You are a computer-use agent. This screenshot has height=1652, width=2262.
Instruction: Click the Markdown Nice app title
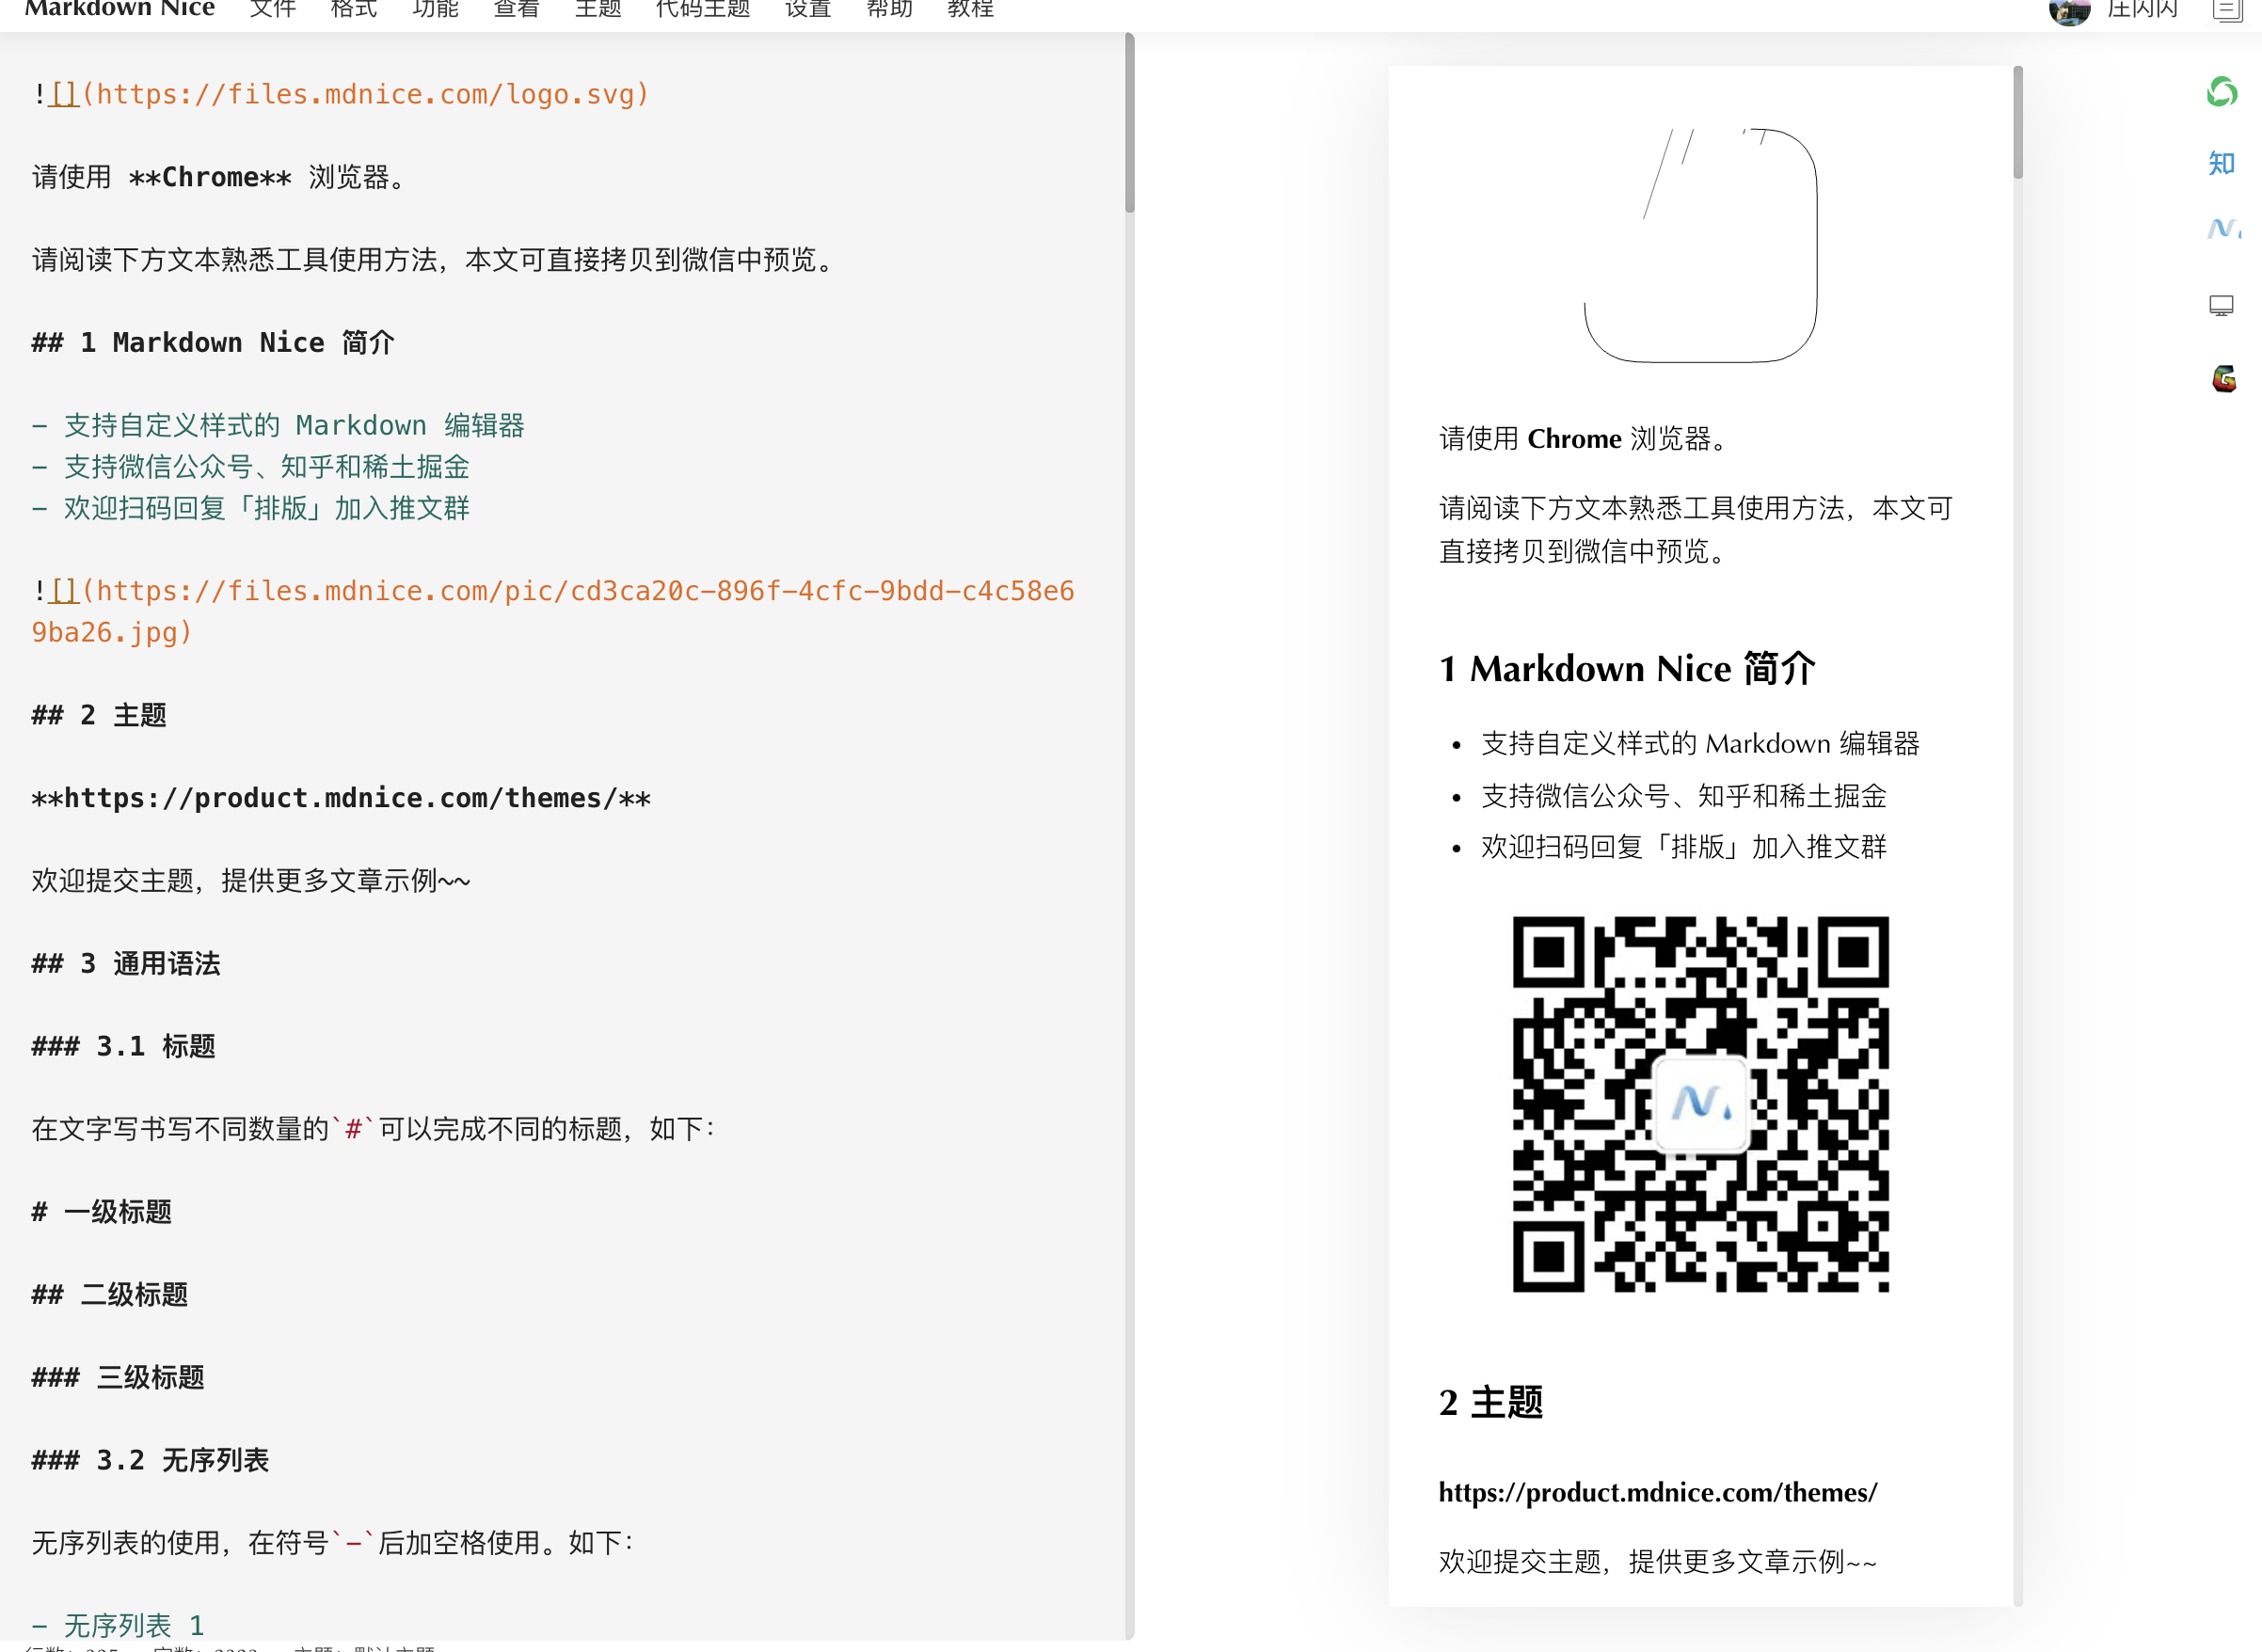tap(119, 9)
